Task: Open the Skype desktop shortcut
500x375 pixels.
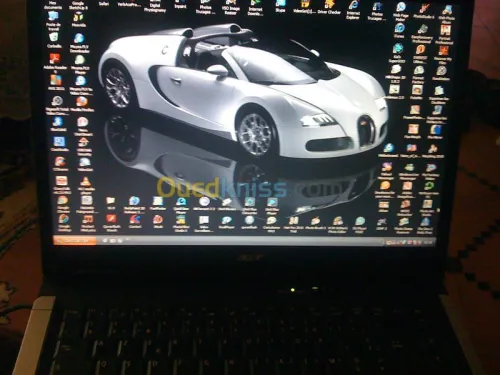Action: (280, 6)
